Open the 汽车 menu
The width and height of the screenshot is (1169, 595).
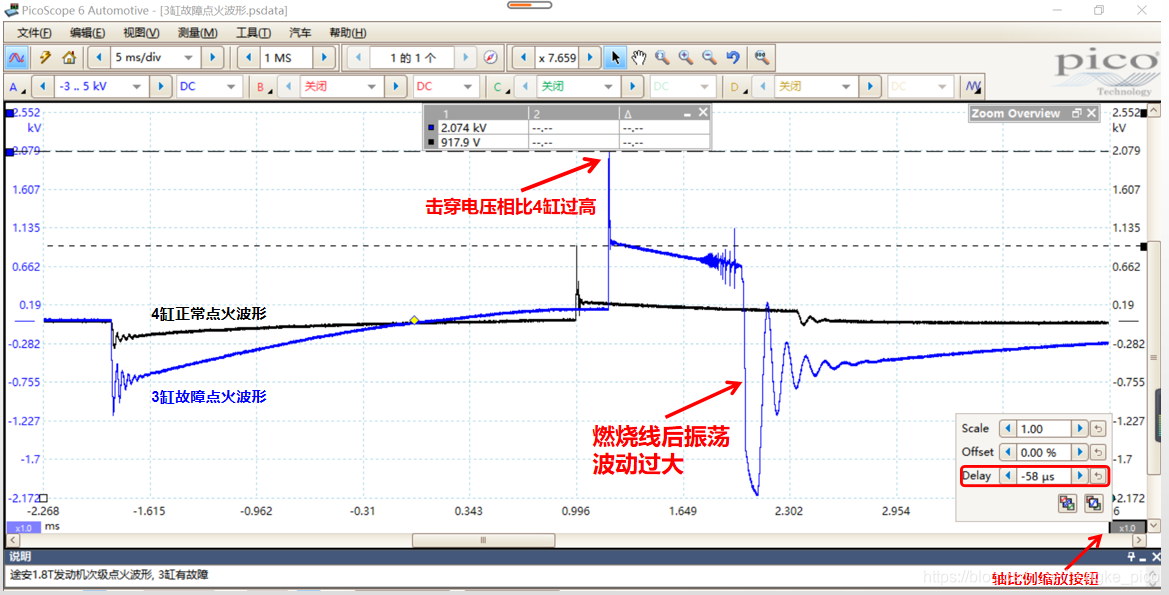pyautogui.click(x=300, y=33)
